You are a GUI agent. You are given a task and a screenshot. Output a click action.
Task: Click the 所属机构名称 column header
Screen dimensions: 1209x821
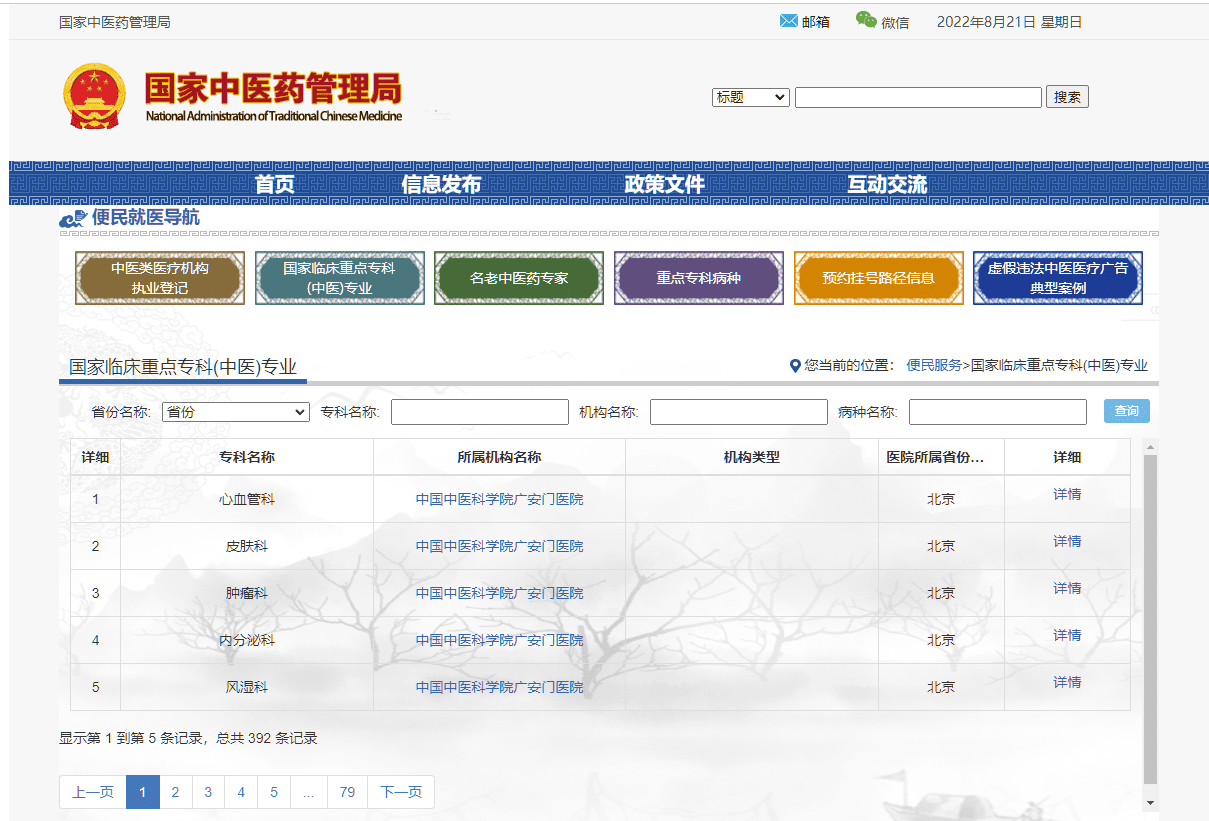499,457
